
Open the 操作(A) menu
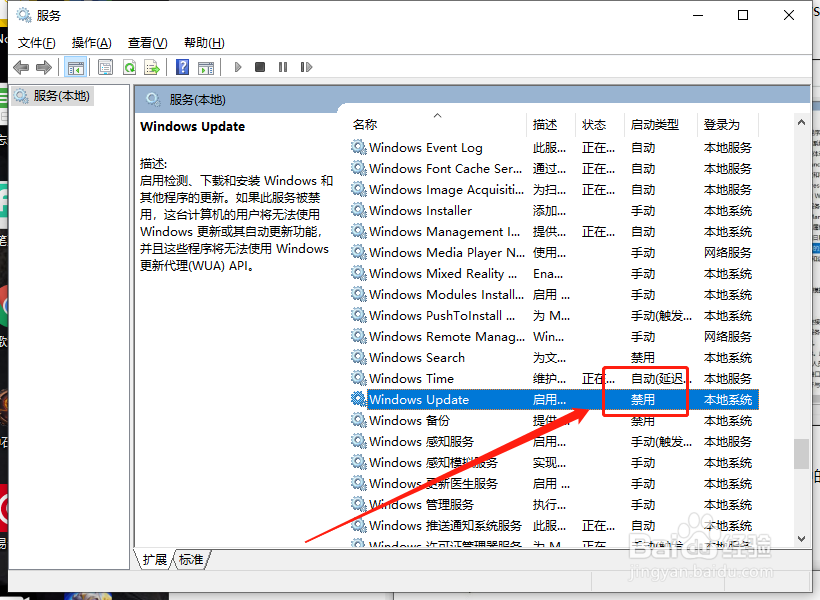coord(92,43)
